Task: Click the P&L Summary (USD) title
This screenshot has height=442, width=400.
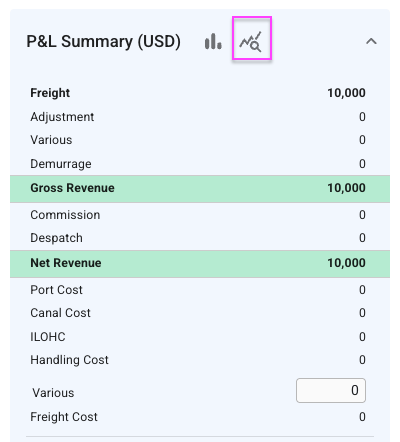Action: tap(103, 42)
